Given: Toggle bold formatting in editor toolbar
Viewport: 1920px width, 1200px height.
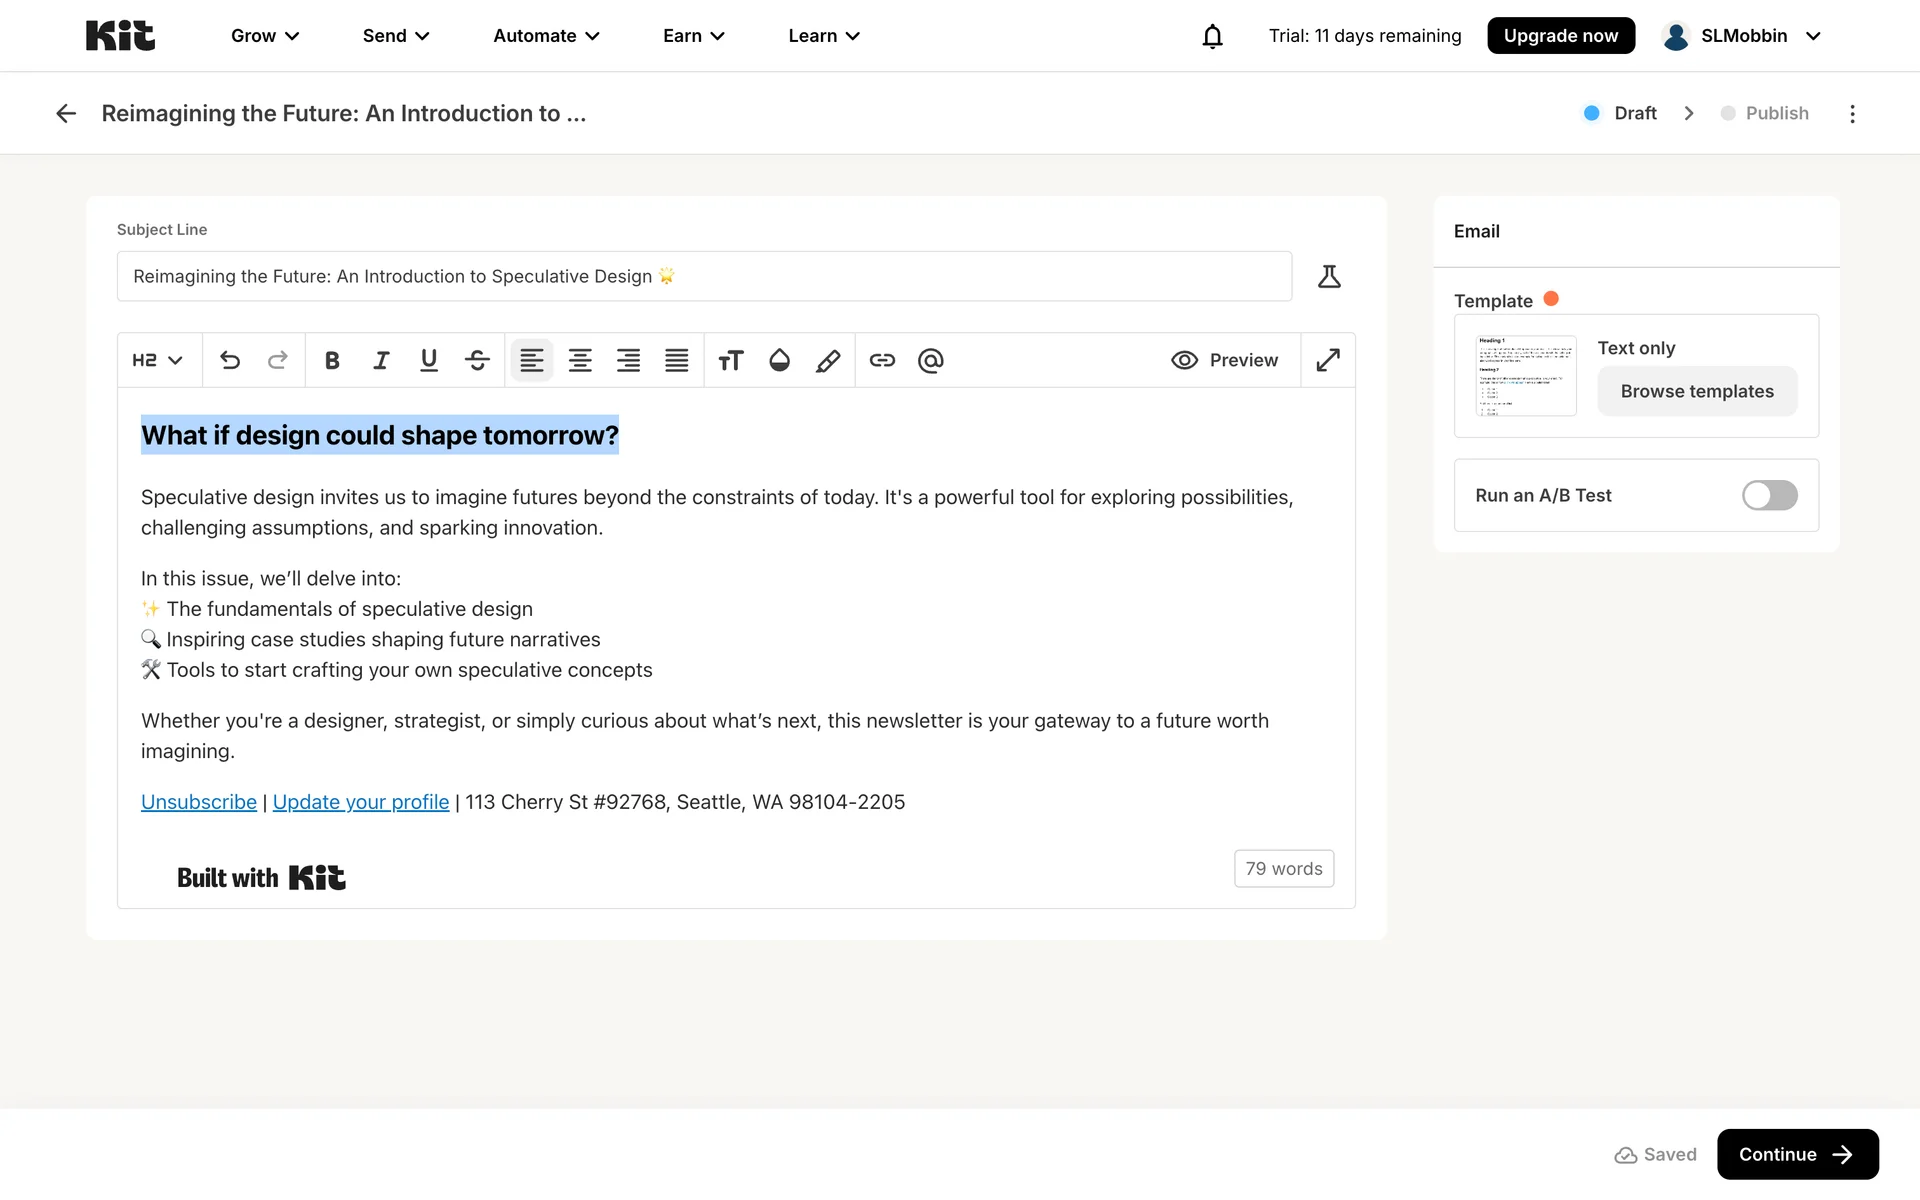Looking at the screenshot, I should (x=332, y=360).
